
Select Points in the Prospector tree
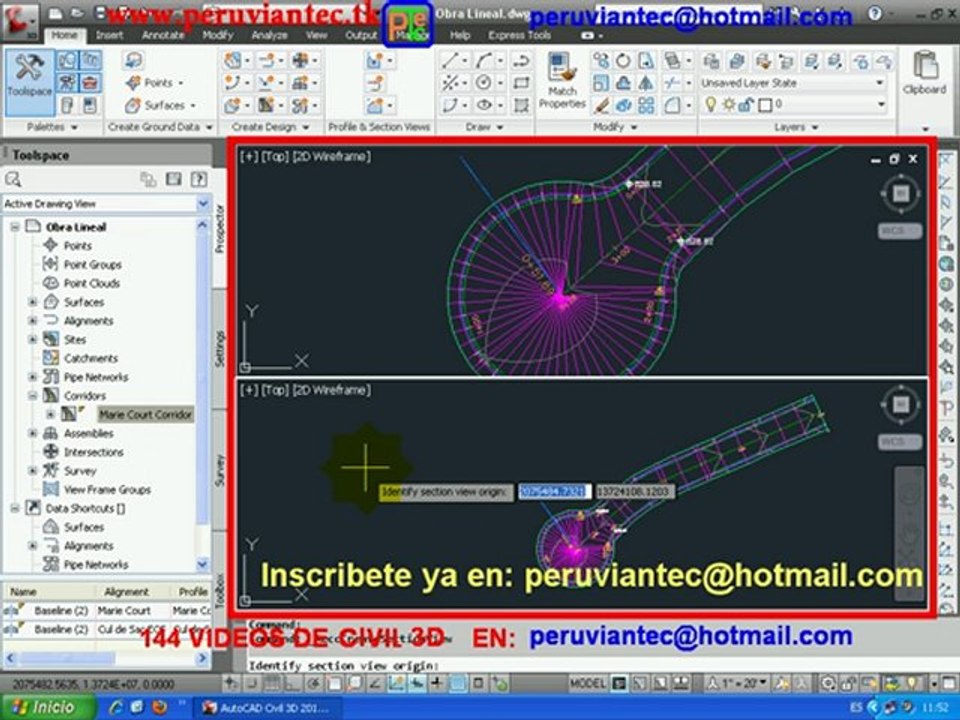click(78, 246)
